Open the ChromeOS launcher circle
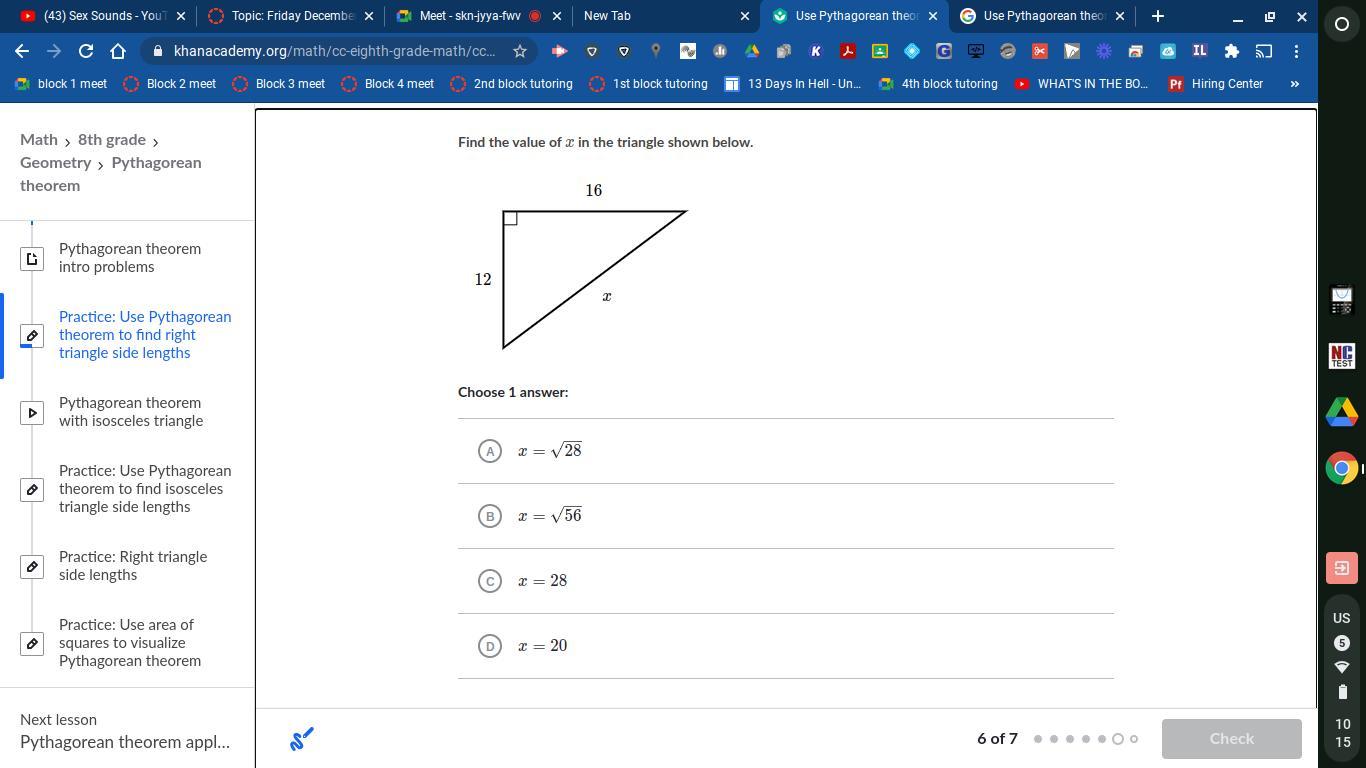1366x768 pixels. [1342, 24]
